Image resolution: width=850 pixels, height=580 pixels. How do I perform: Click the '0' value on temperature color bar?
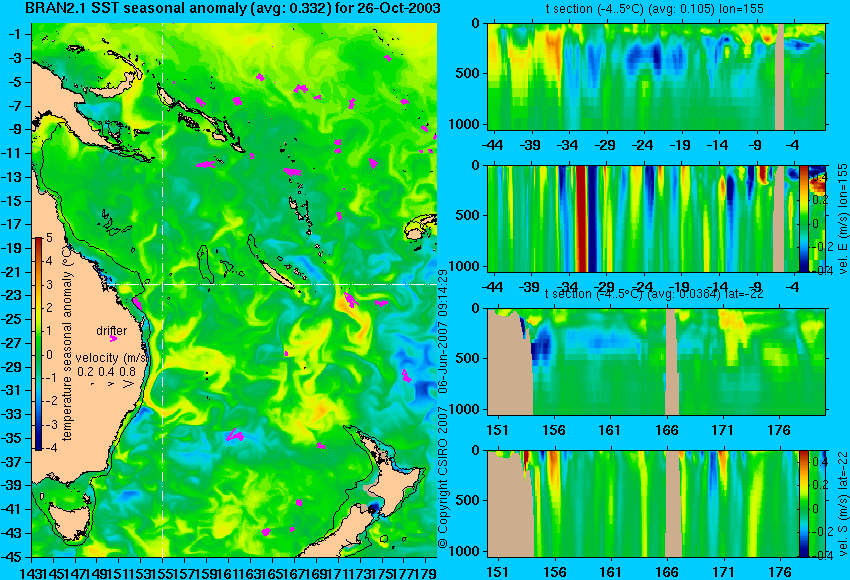49,355
